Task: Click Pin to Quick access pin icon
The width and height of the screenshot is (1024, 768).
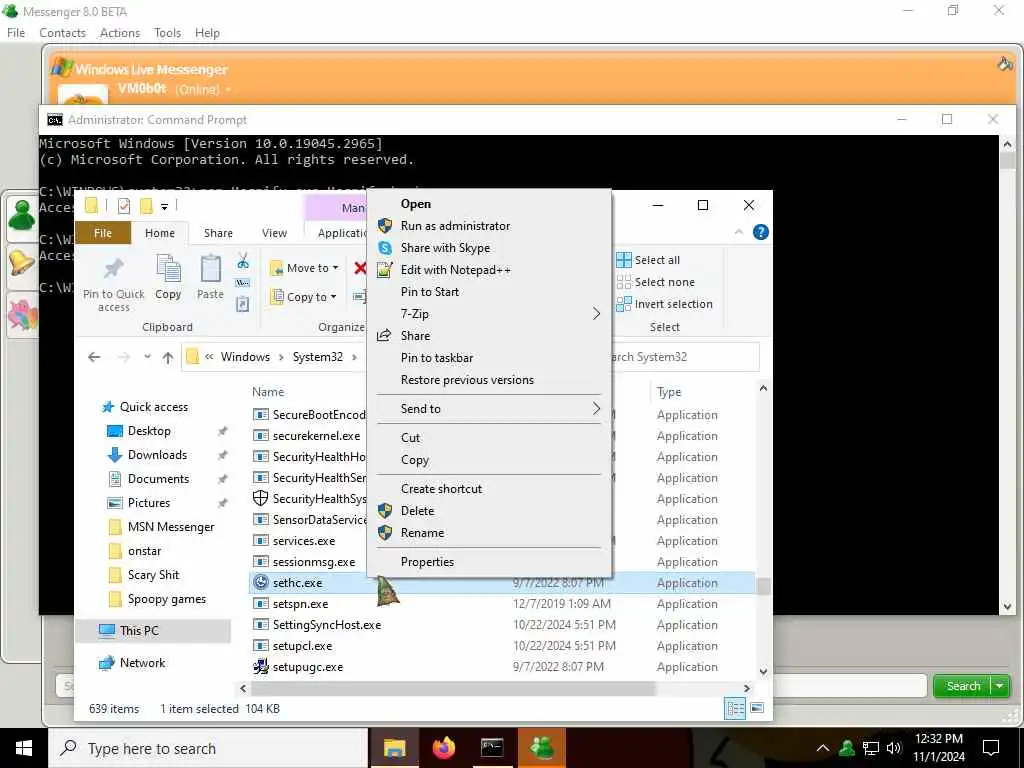Action: point(114,268)
